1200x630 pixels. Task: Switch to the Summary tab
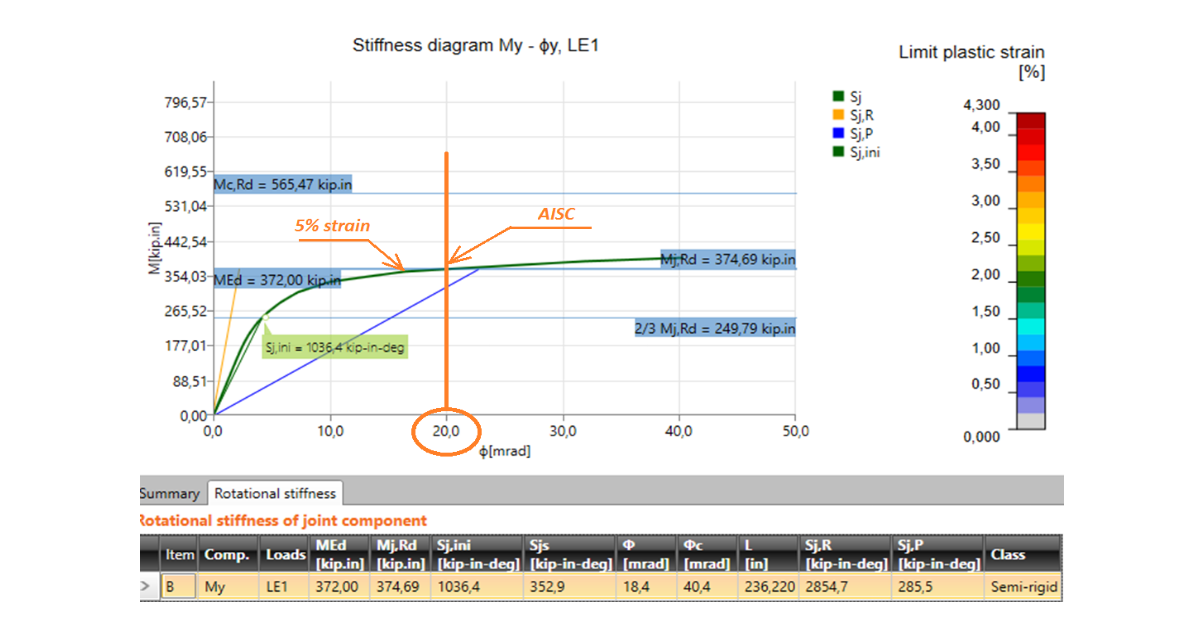pyautogui.click(x=170, y=492)
